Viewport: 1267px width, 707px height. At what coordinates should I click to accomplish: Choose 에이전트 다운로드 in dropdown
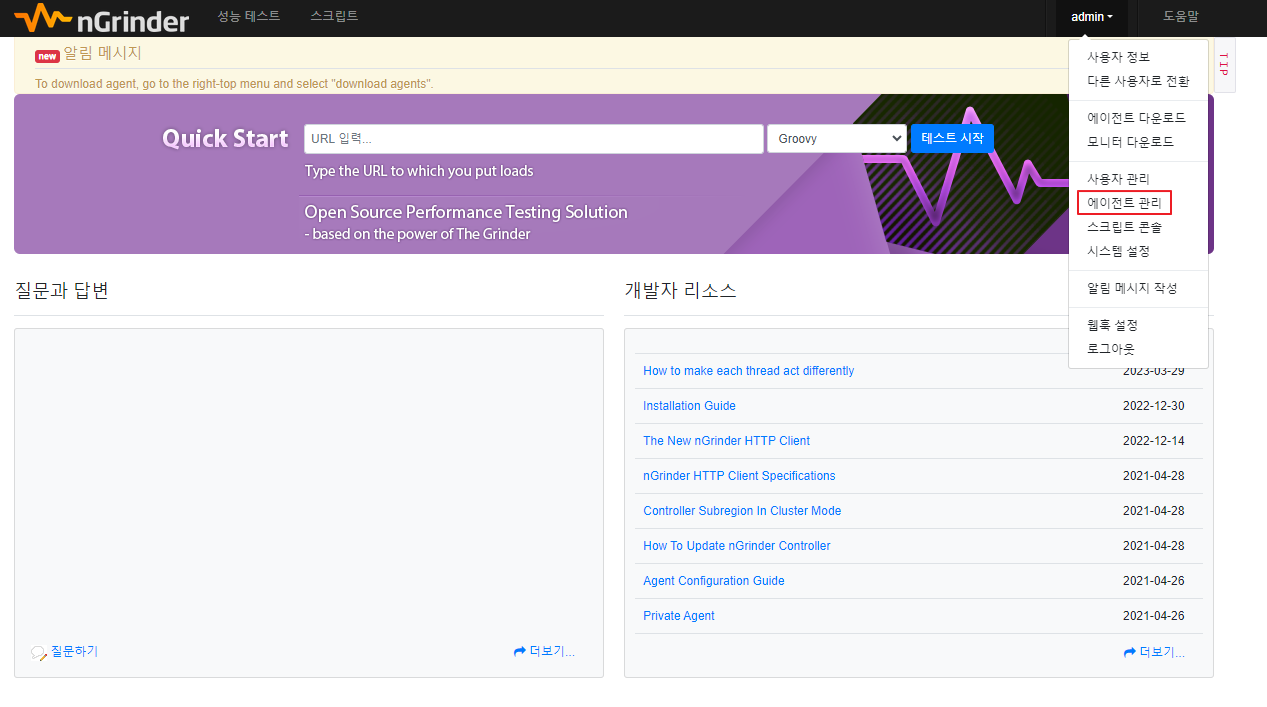click(x=1137, y=118)
